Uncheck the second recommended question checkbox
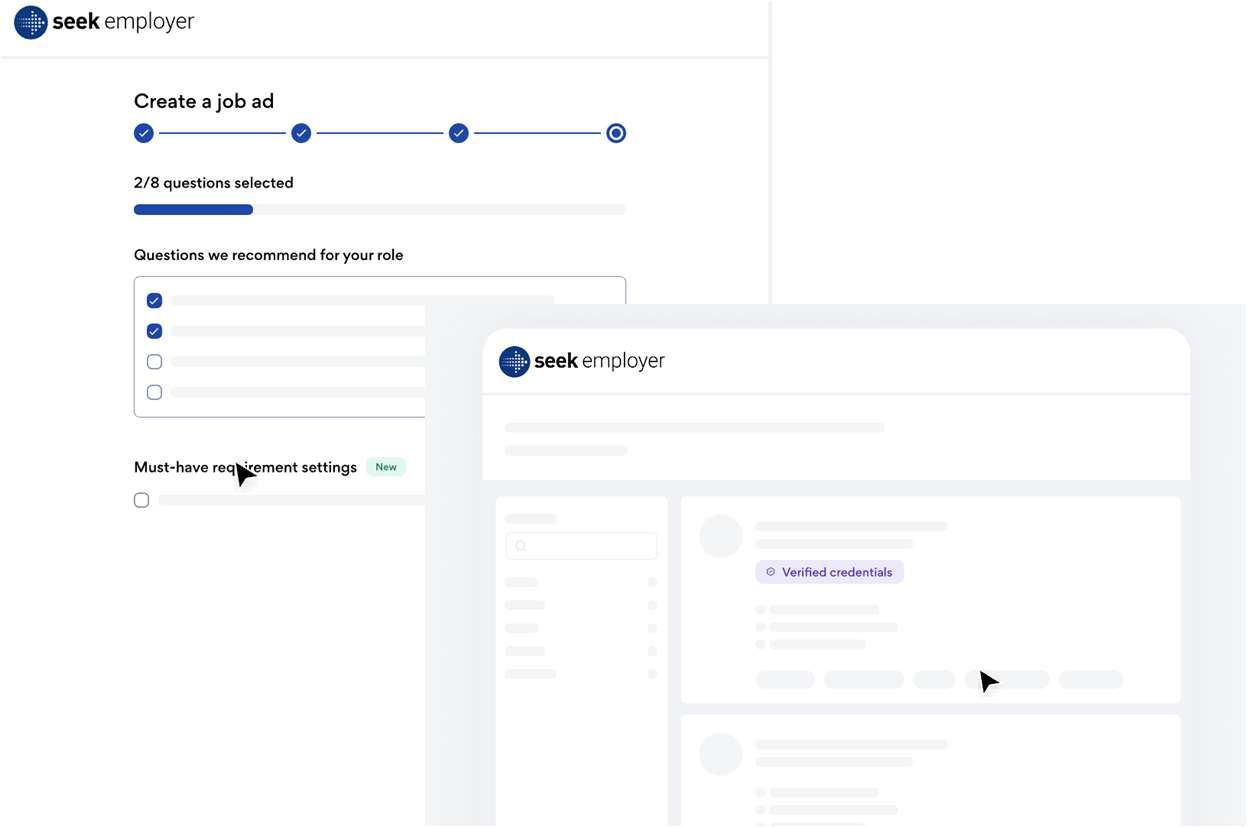 point(154,331)
